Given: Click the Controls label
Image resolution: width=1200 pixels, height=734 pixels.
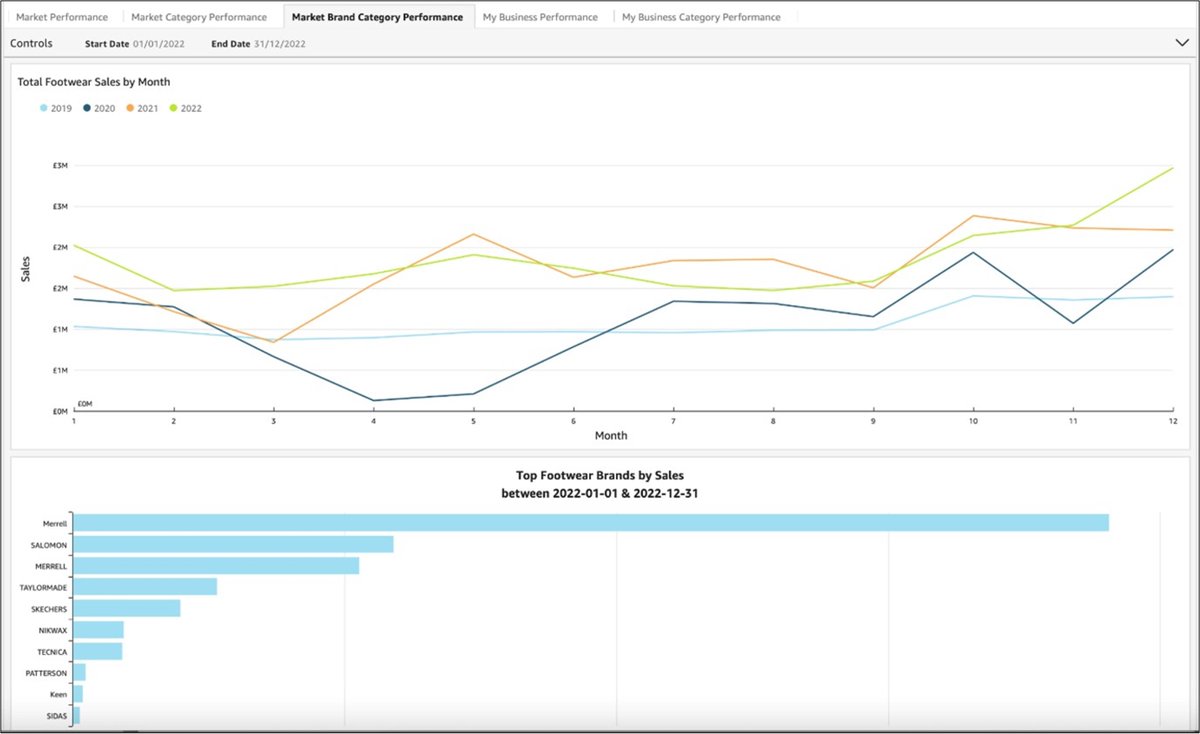Looking at the screenshot, I should 31,43.
